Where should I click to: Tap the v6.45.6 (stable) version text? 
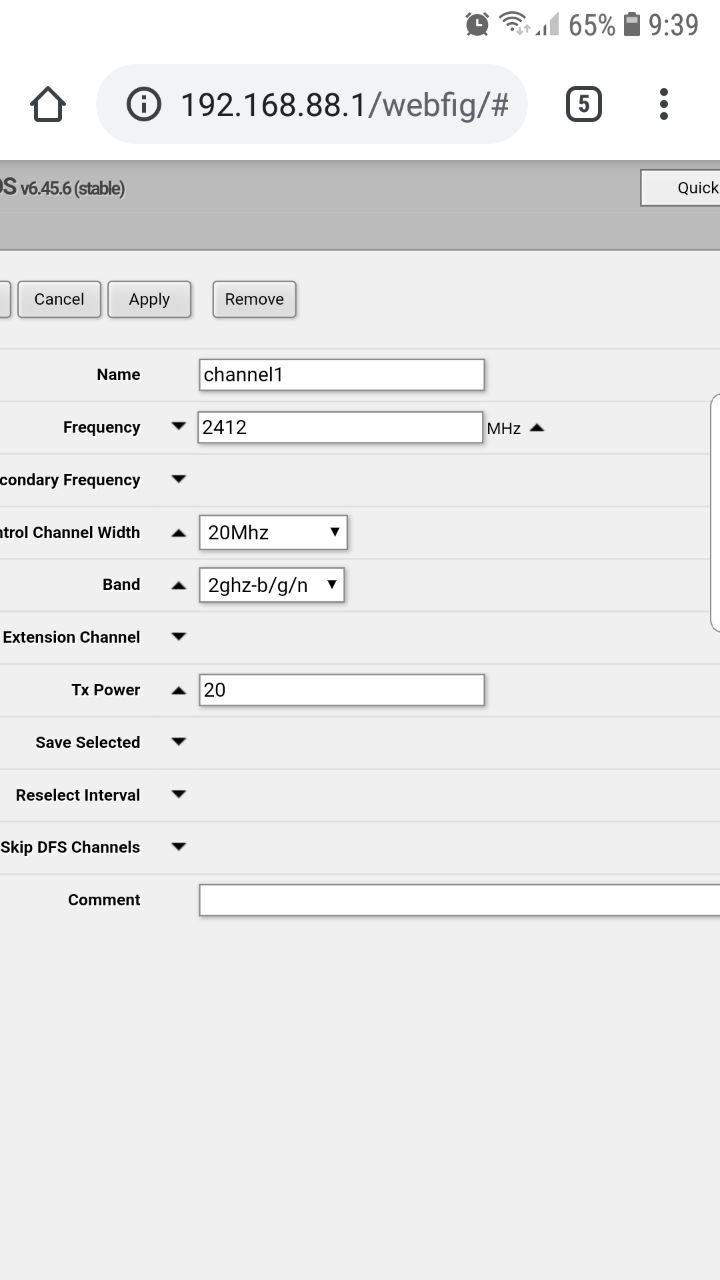(x=73, y=188)
